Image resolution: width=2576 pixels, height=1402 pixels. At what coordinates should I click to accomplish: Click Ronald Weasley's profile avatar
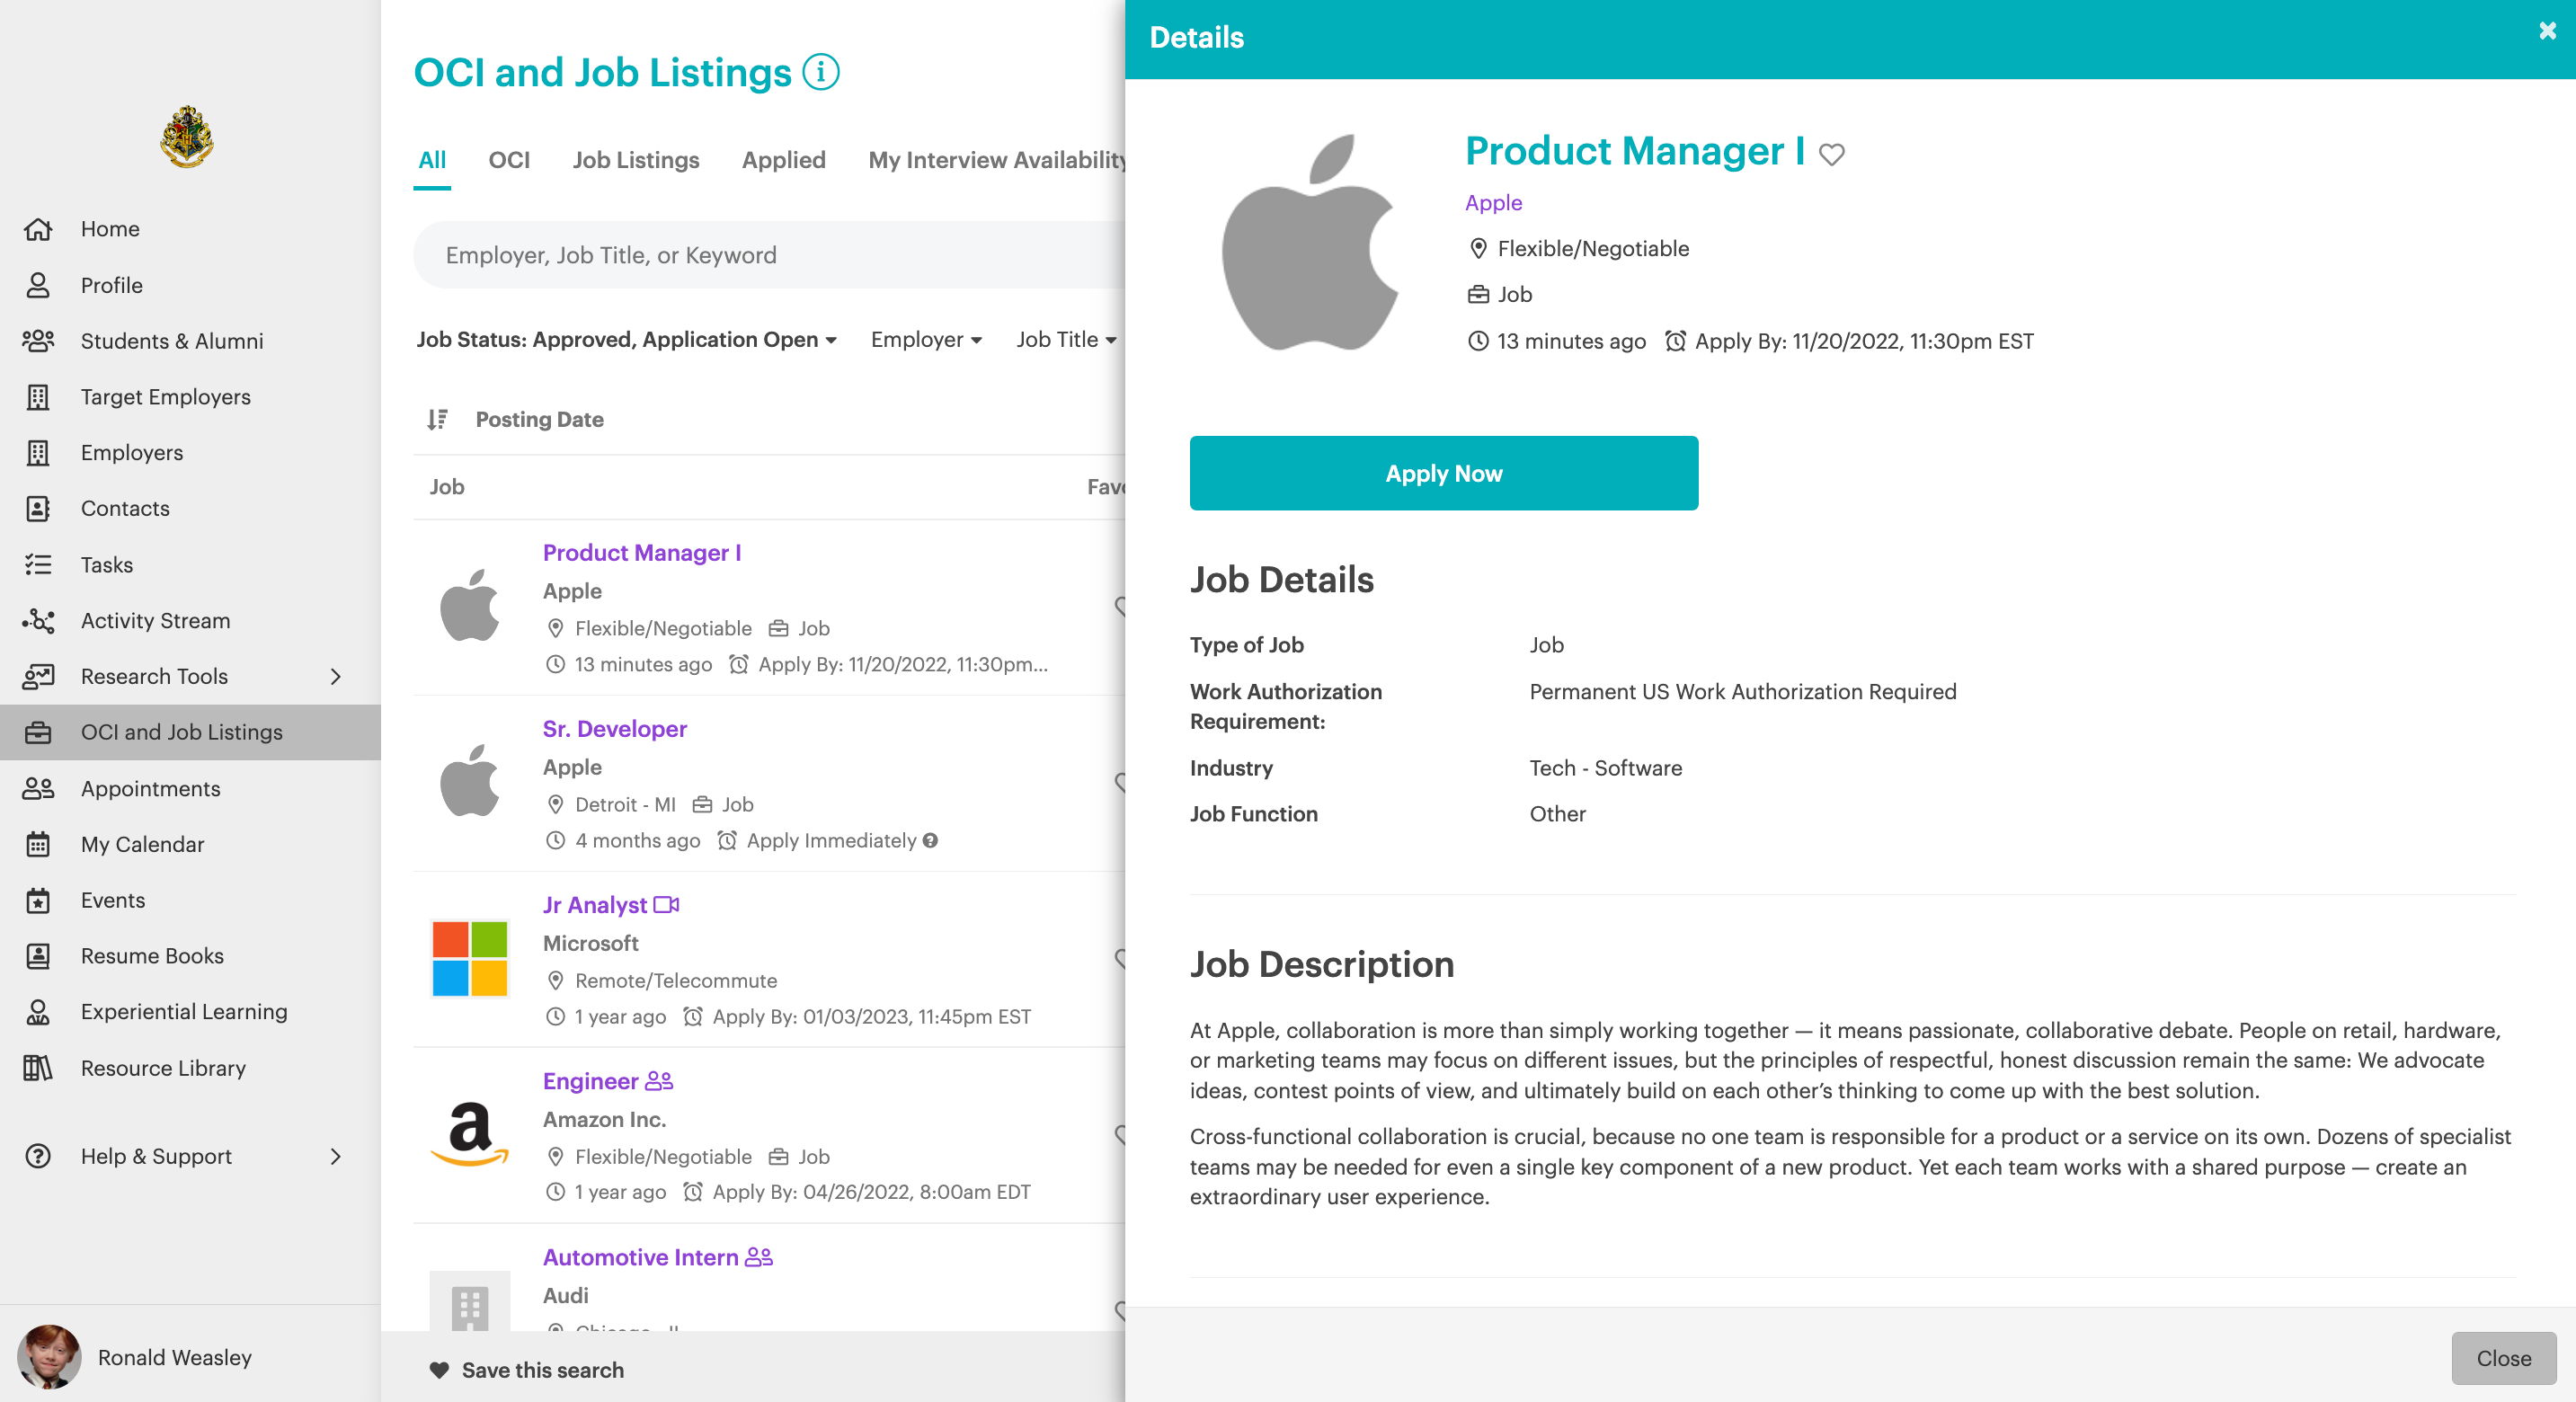[49, 1357]
